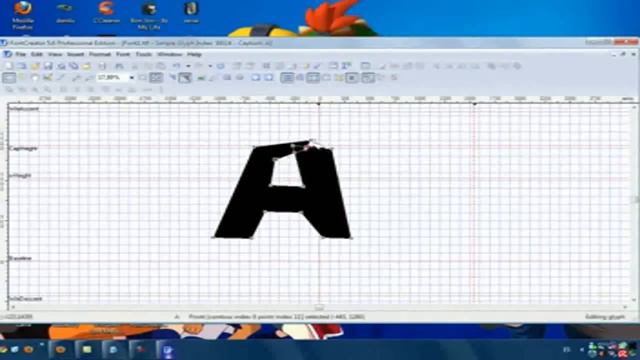Screen dimensions: 640x360
Task: Click the left side bearing marker on ruler
Action: [x=319, y=104]
